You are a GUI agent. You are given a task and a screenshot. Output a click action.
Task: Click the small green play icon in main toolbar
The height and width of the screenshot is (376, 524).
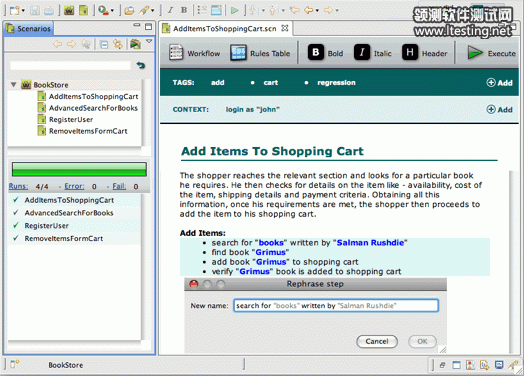point(235,10)
